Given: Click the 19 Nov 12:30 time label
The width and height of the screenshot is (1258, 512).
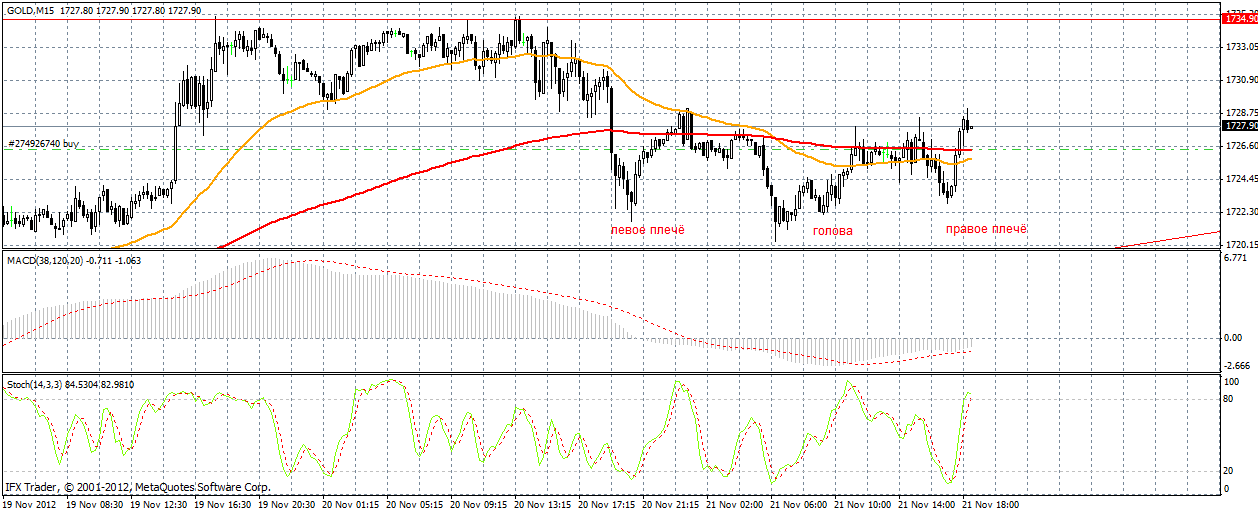Looking at the screenshot, I should click(157, 505).
